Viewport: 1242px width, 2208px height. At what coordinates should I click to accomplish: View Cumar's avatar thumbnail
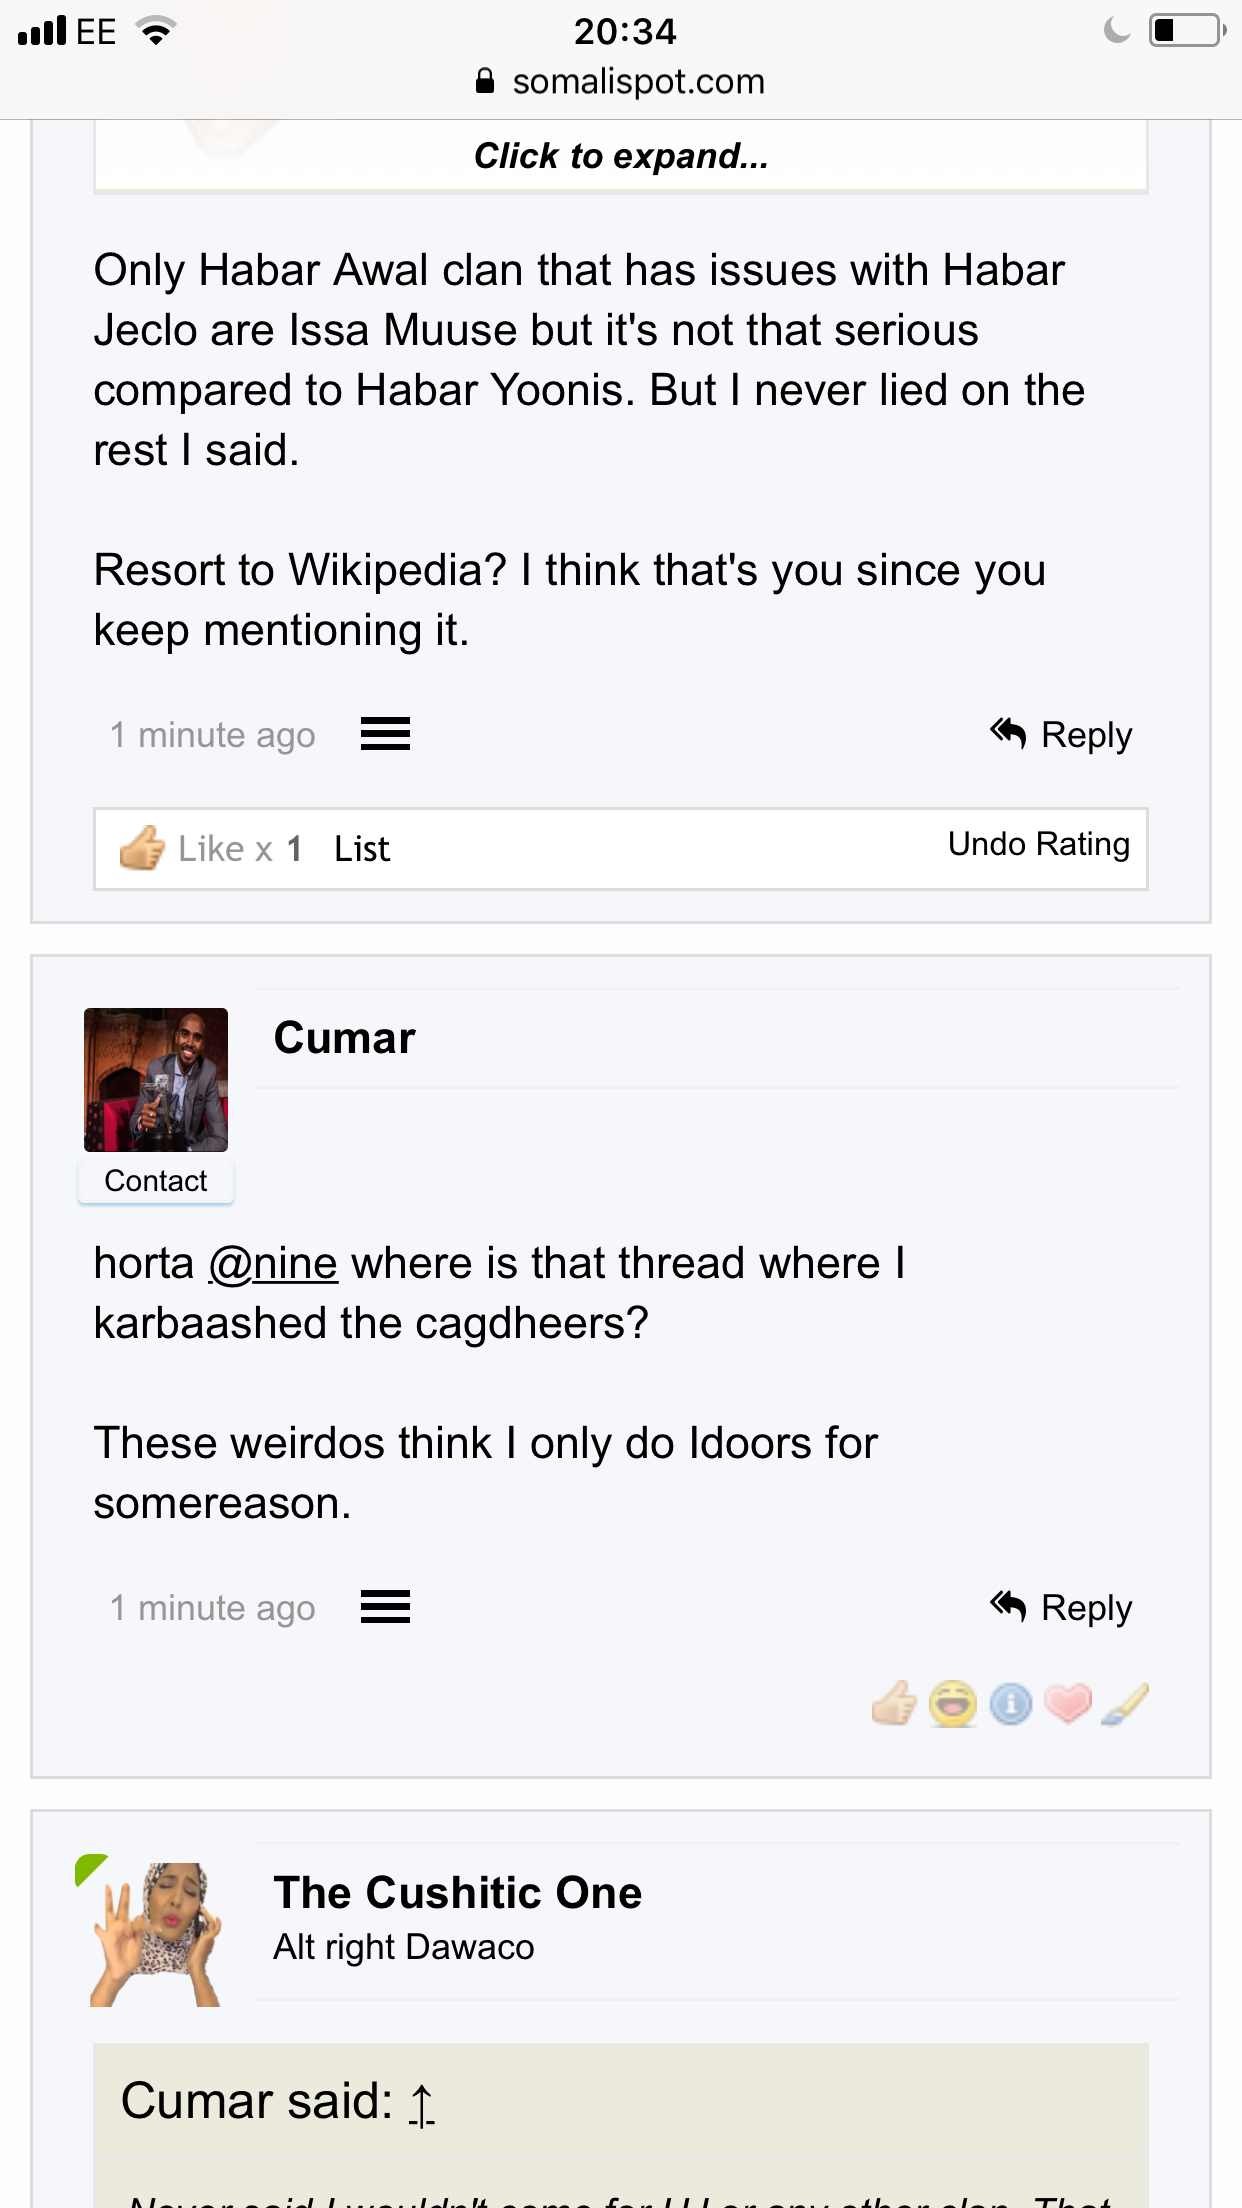pos(156,1080)
